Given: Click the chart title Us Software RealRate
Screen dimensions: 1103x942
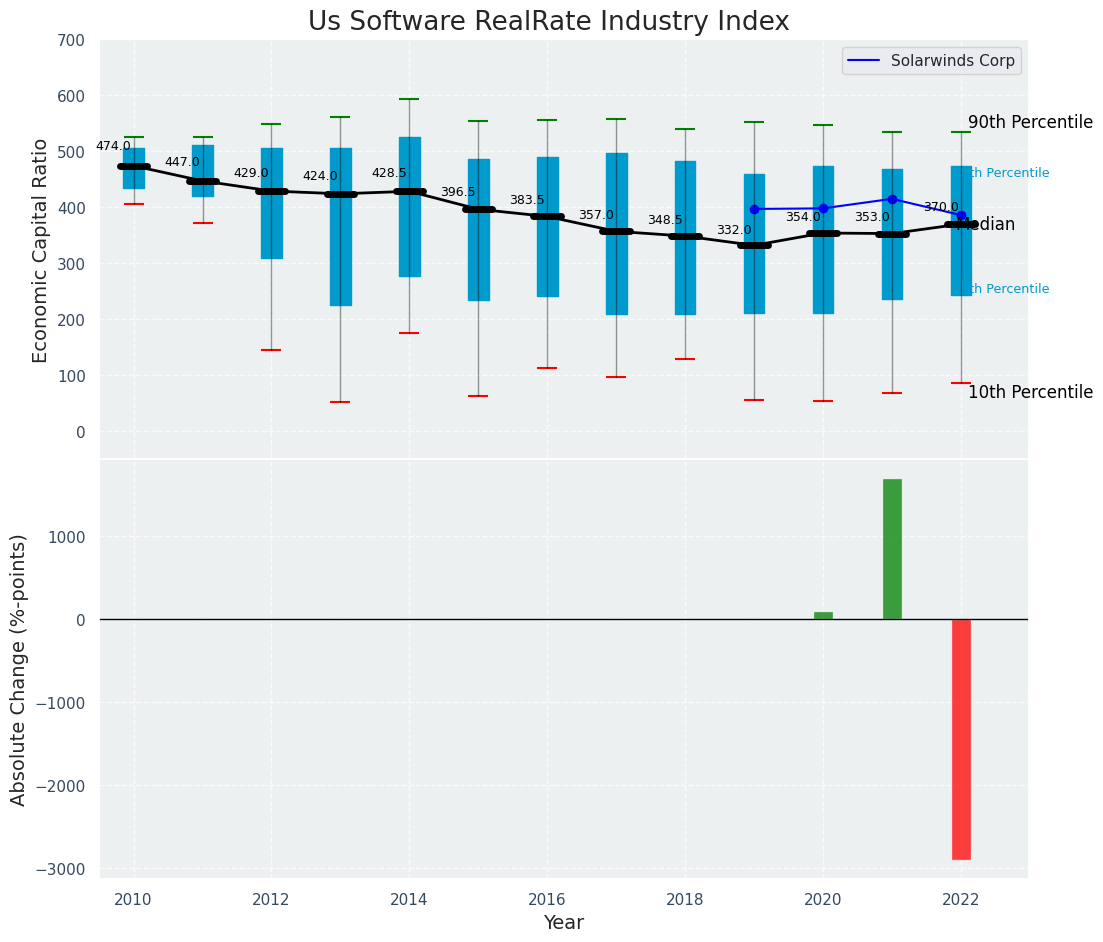Looking at the screenshot, I should click(549, 21).
